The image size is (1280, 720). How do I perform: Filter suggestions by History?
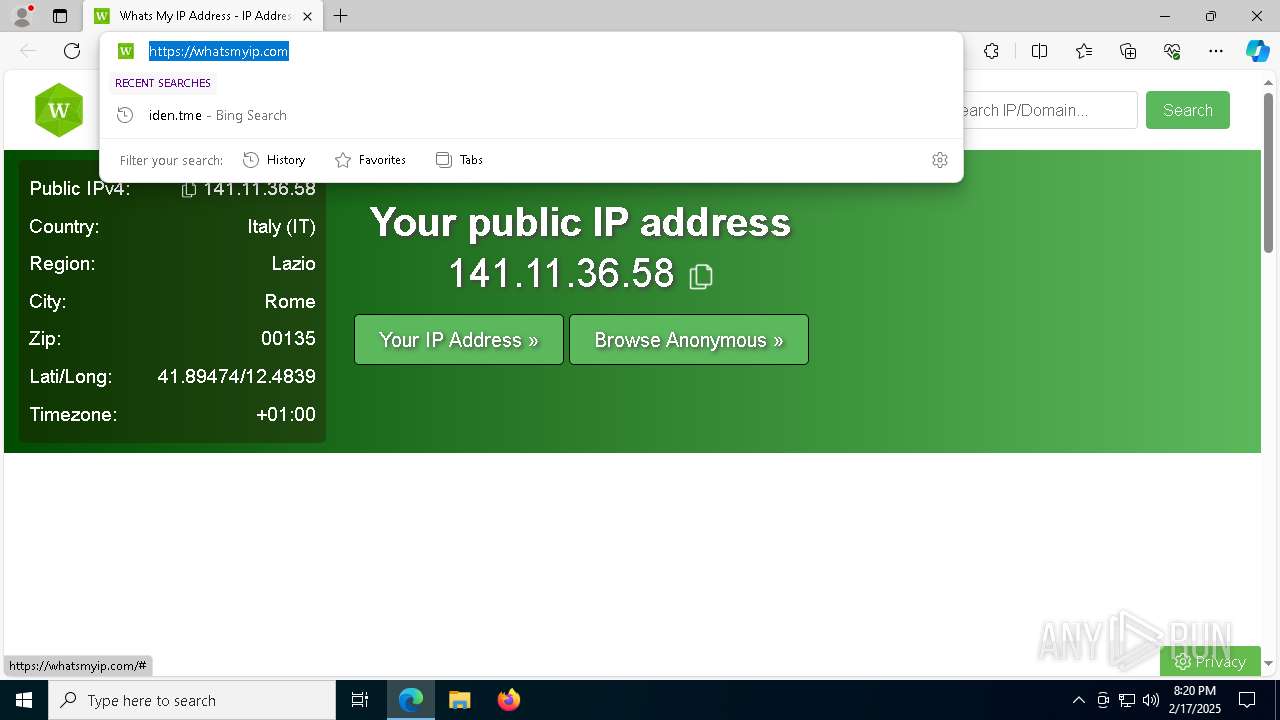[x=274, y=160]
